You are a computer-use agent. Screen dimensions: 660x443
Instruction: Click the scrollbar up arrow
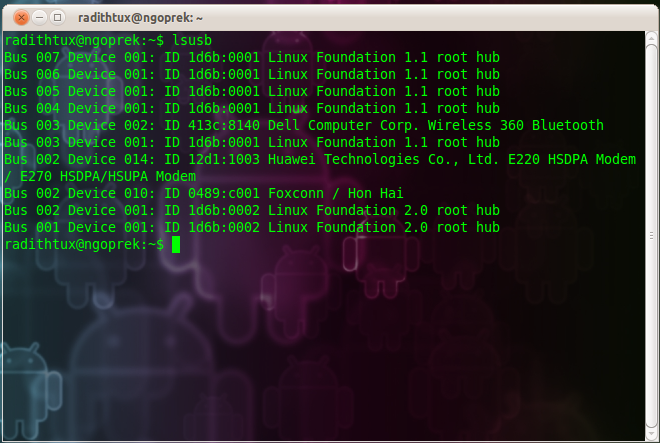(652, 38)
